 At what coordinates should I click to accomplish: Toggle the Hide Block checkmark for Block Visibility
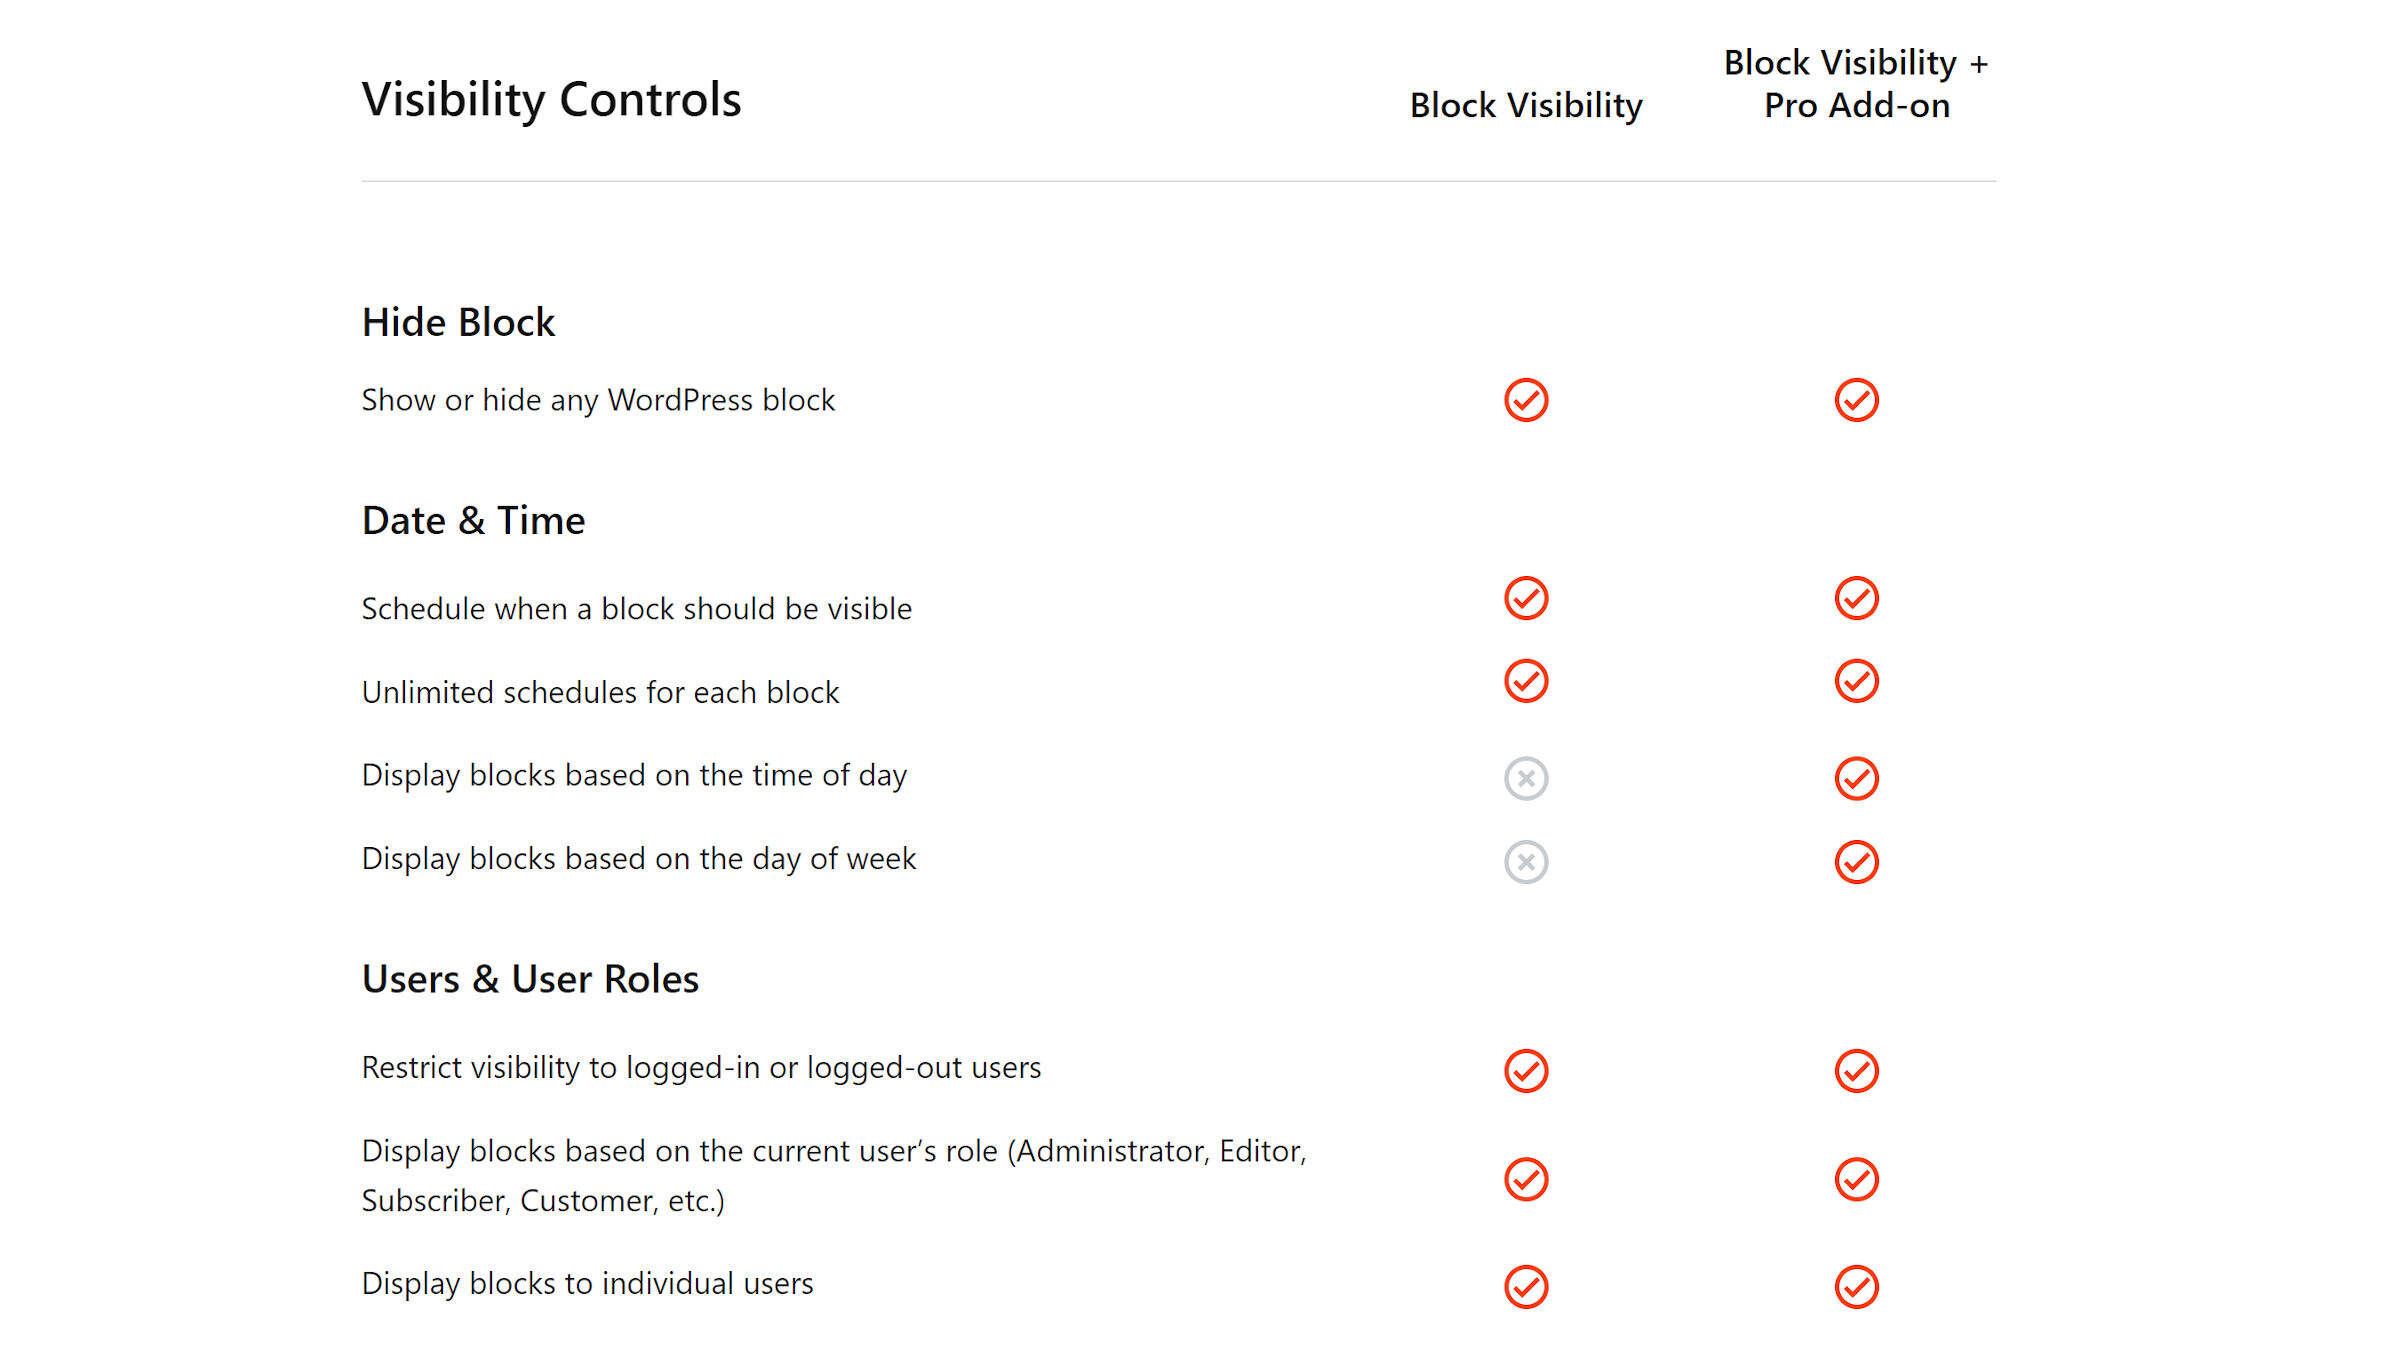point(1523,399)
